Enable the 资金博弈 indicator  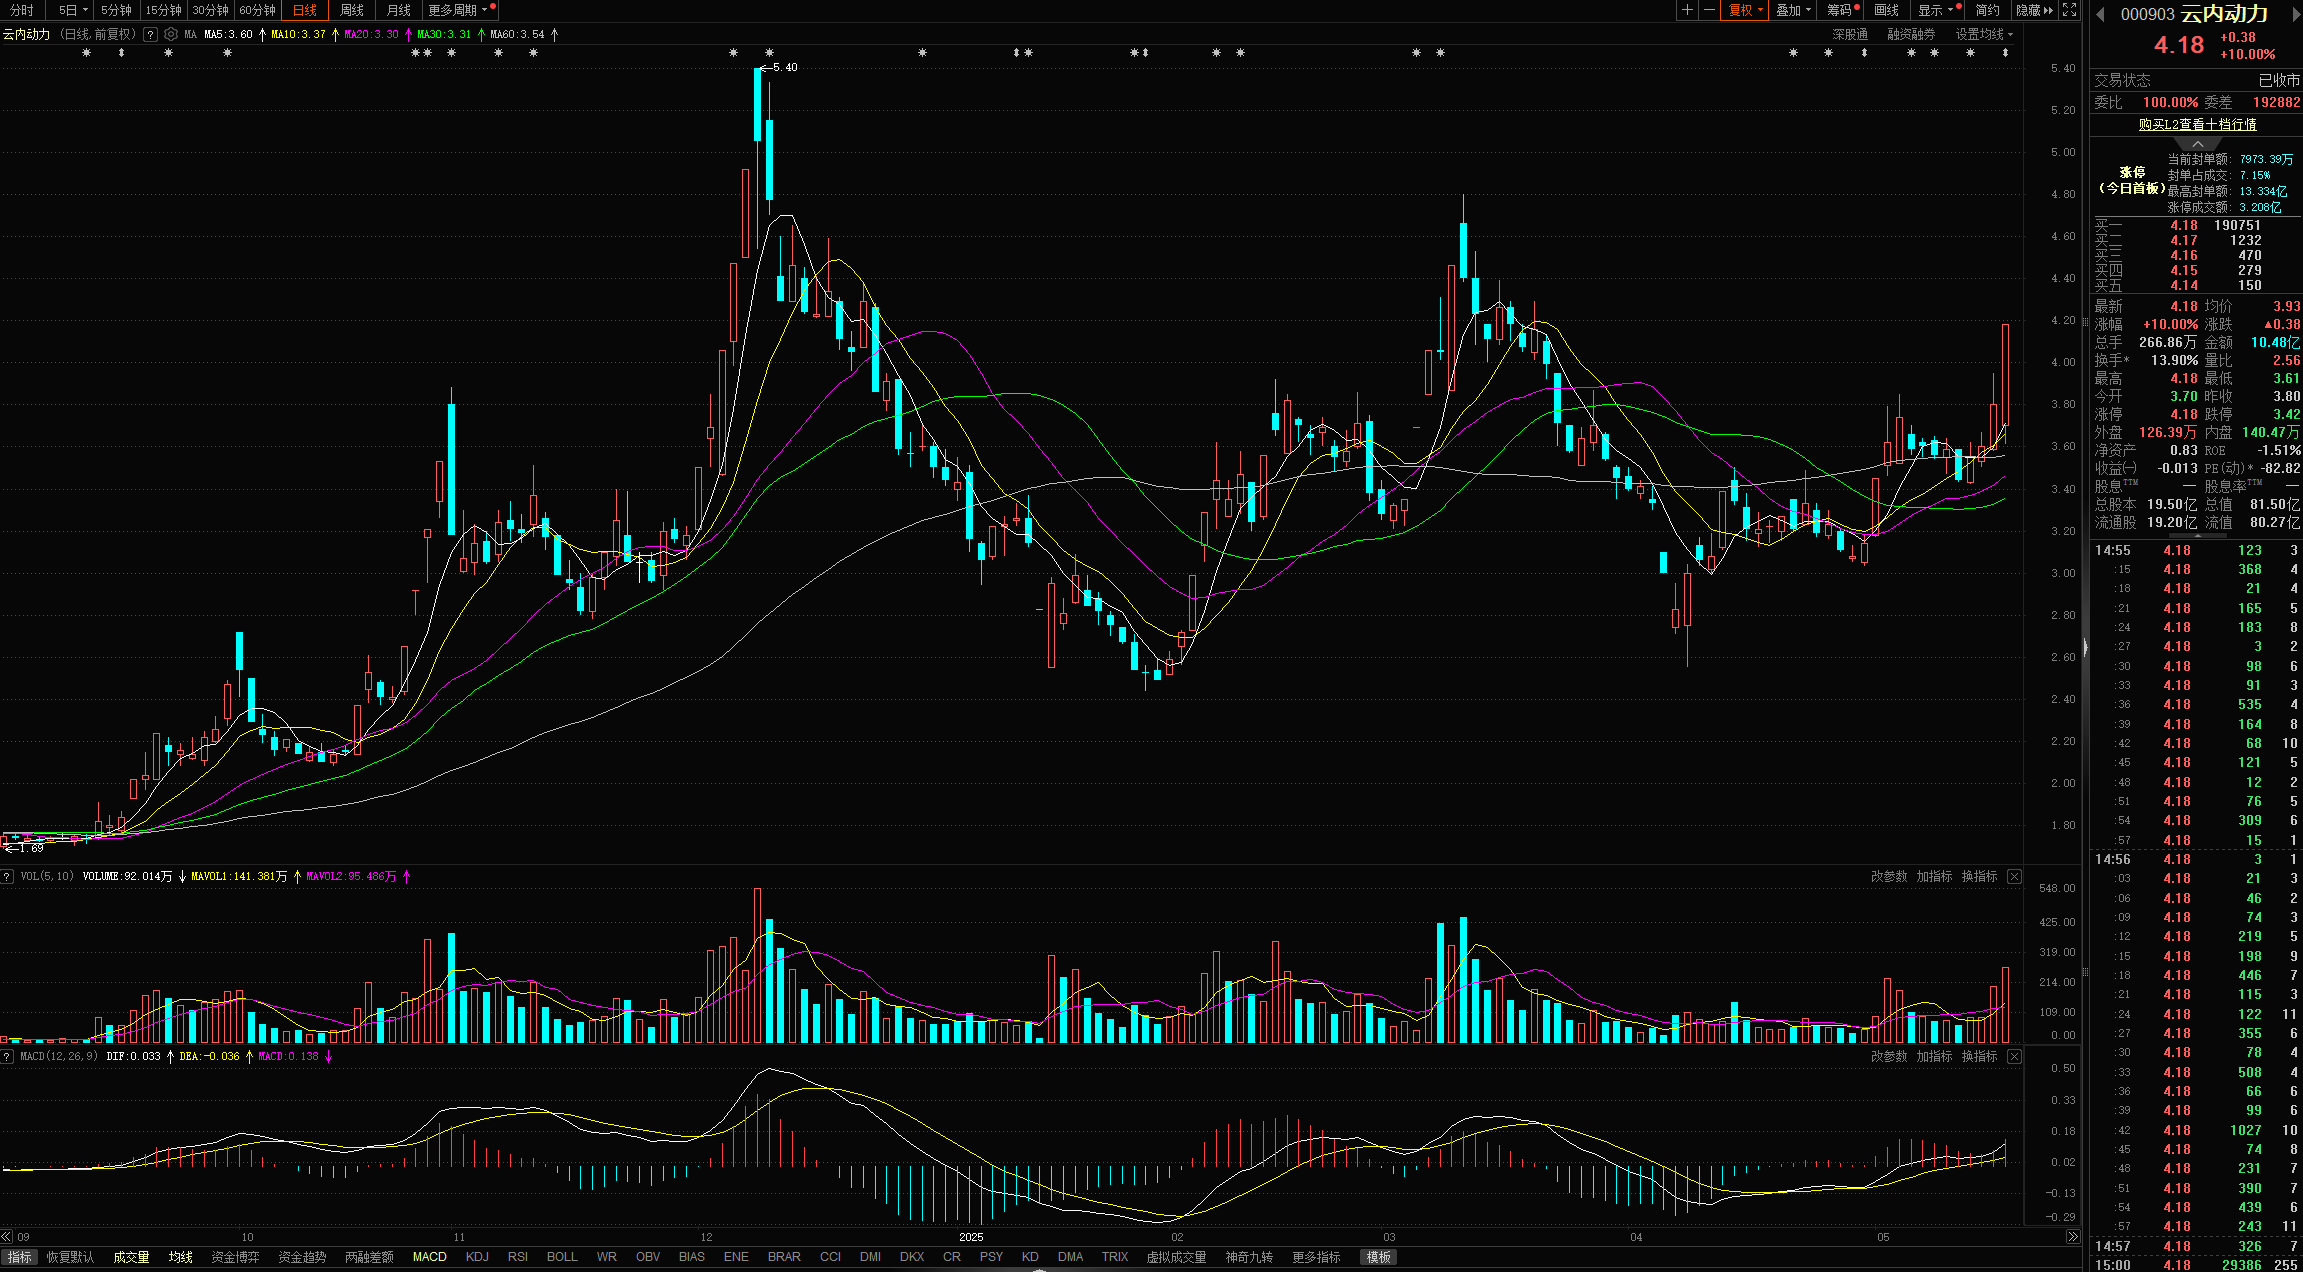235,1258
